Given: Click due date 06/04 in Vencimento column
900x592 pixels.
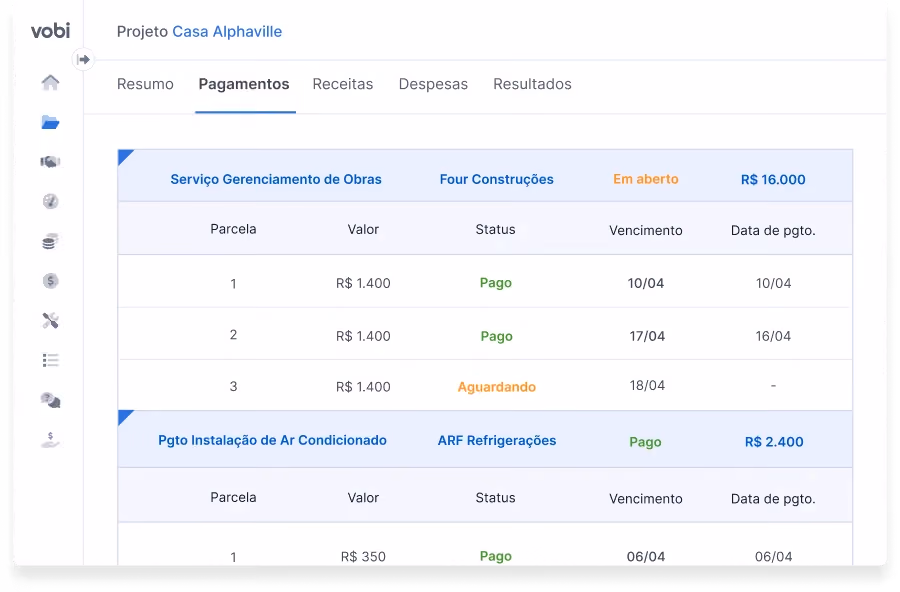Looking at the screenshot, I should tap(646, 556).
